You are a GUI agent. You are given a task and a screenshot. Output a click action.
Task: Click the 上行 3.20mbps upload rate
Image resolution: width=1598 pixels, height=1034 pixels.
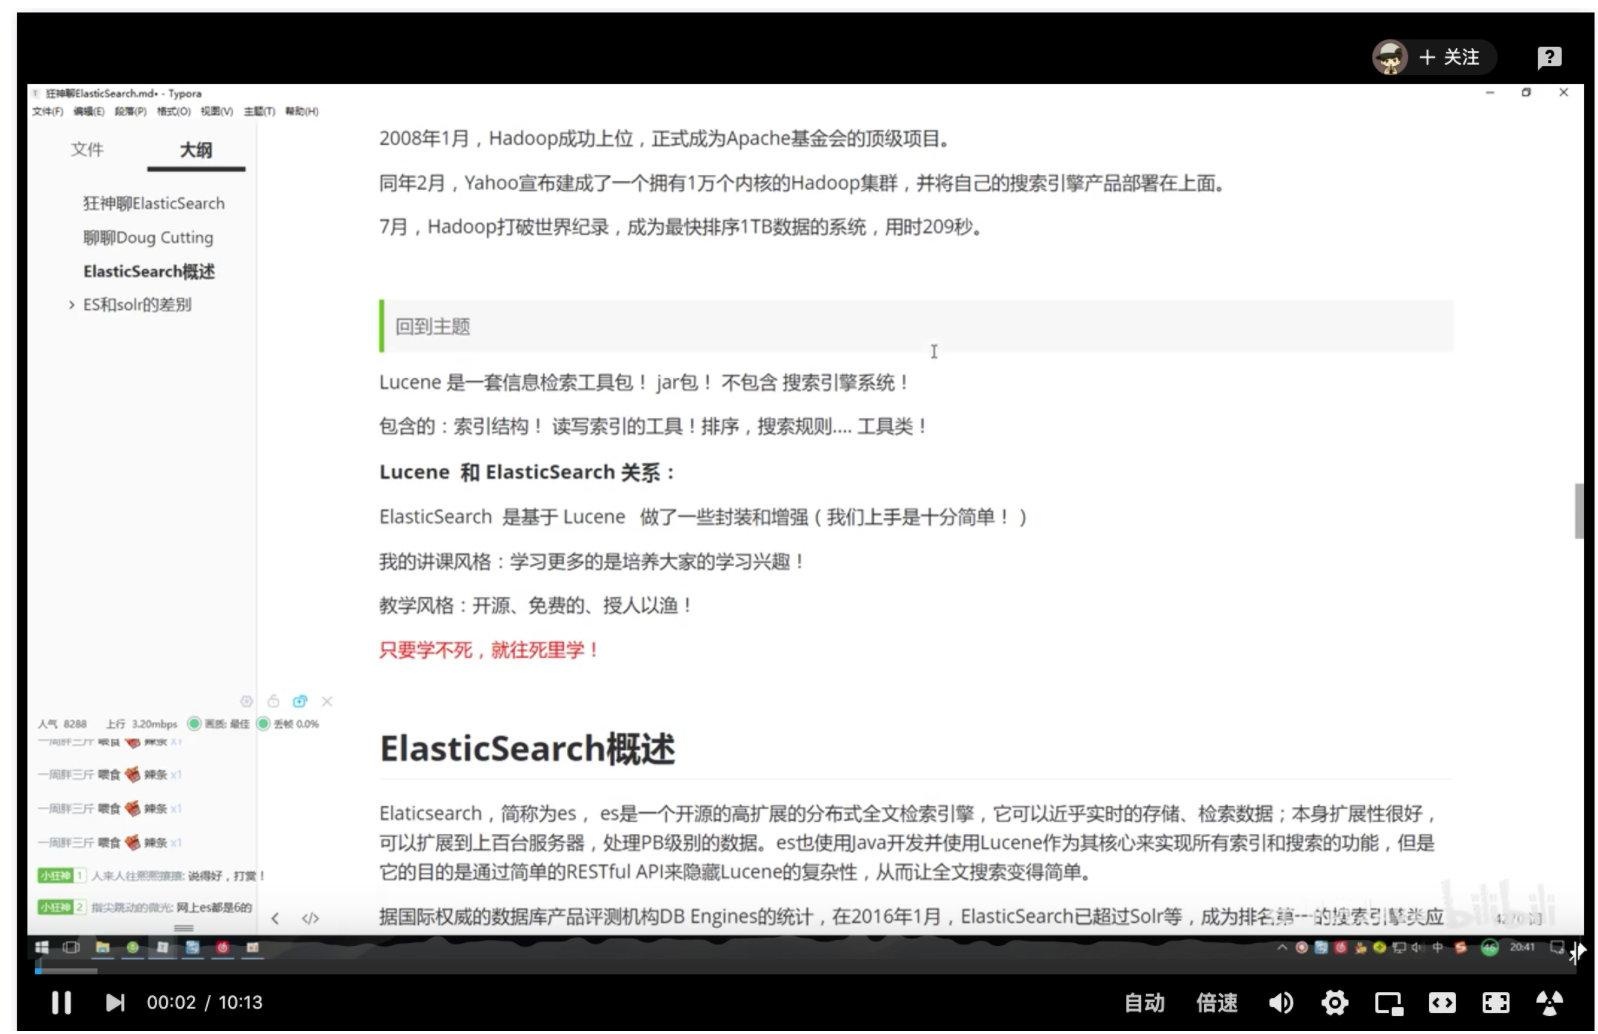click(x=141, y=724)
